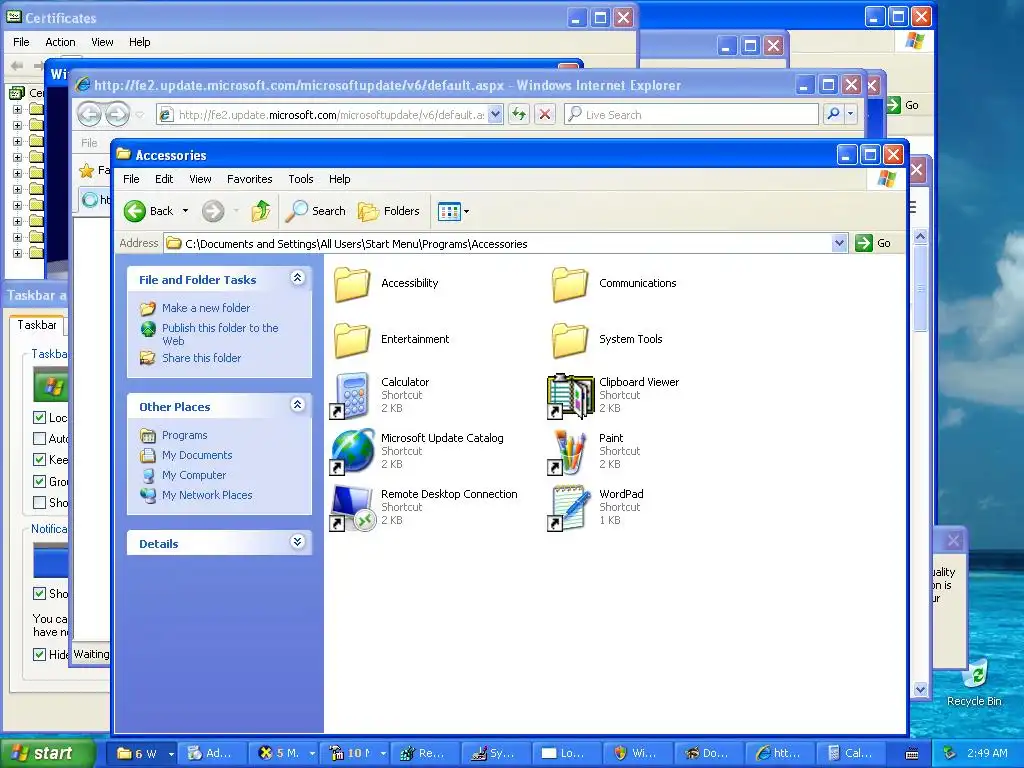The image size is (1024, 768).
Task: Toggle the Show Quick Launch checkbox
Action: [39, 502]
